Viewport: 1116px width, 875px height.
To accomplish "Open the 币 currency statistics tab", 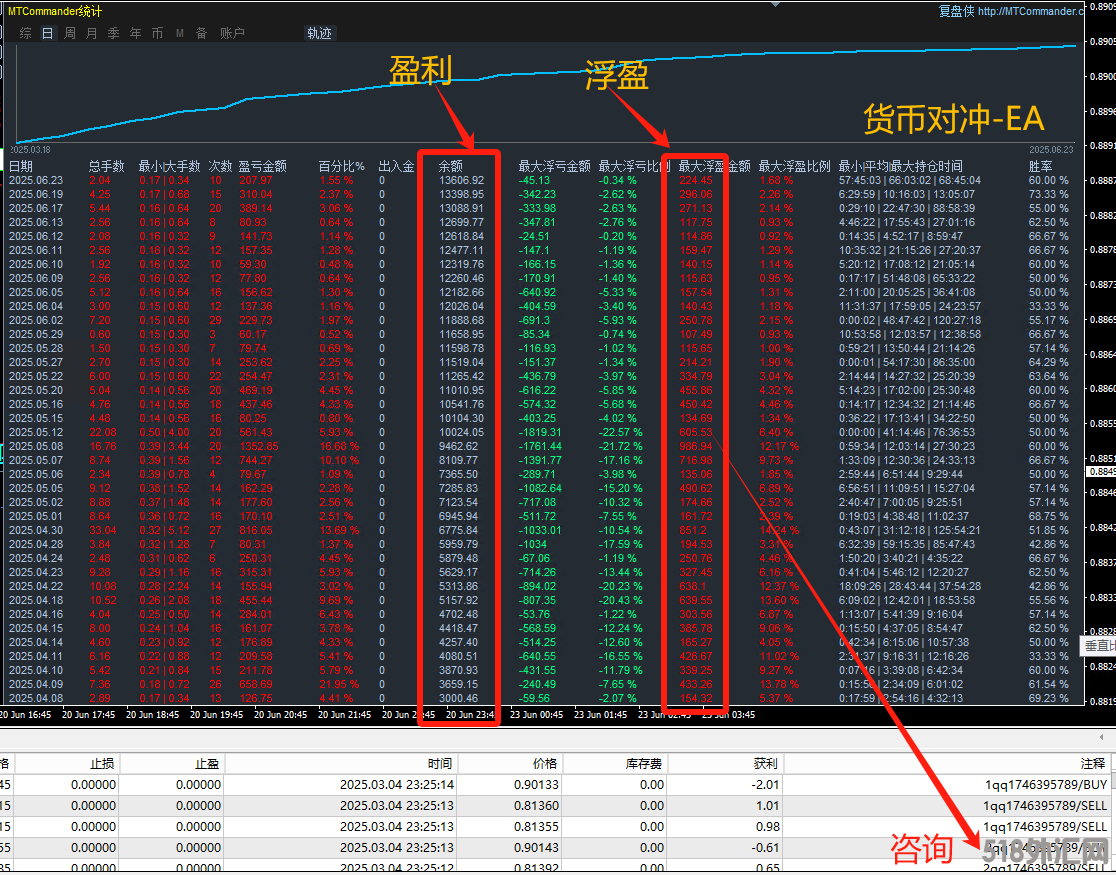I will tap(157, 33).
